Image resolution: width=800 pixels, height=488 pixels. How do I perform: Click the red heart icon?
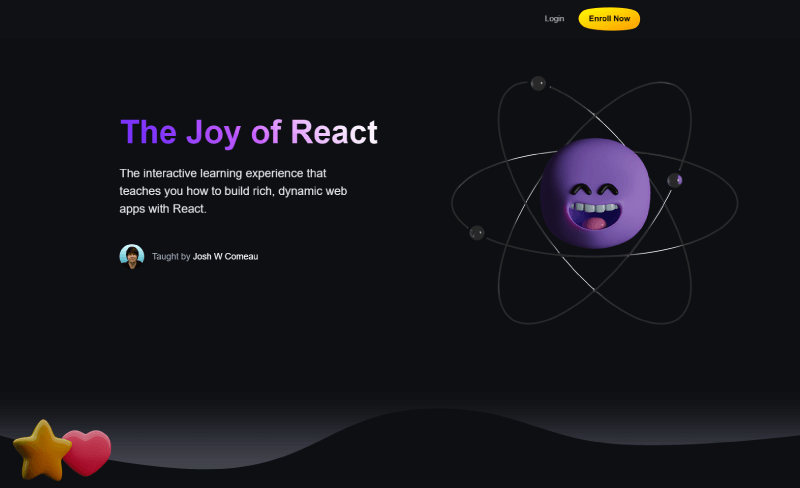[x=86, y=452]
